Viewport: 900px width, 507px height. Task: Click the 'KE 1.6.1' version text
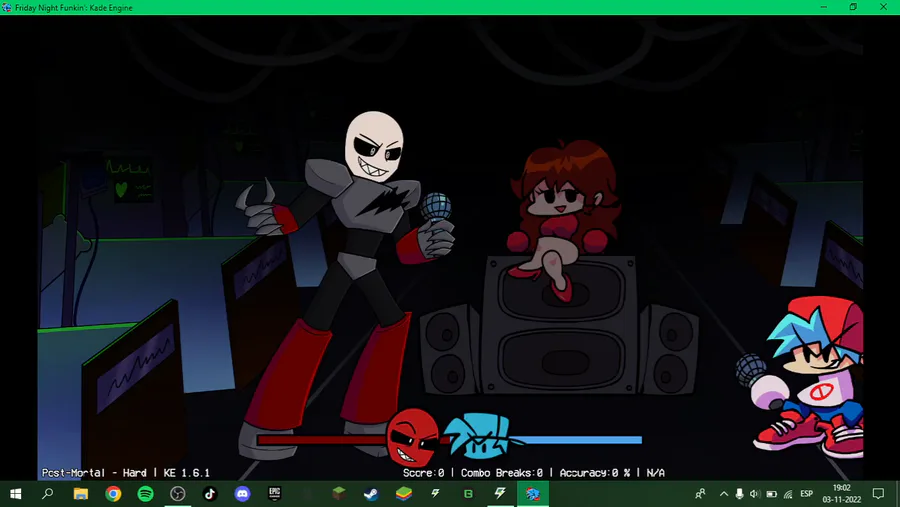click(187, 473)
